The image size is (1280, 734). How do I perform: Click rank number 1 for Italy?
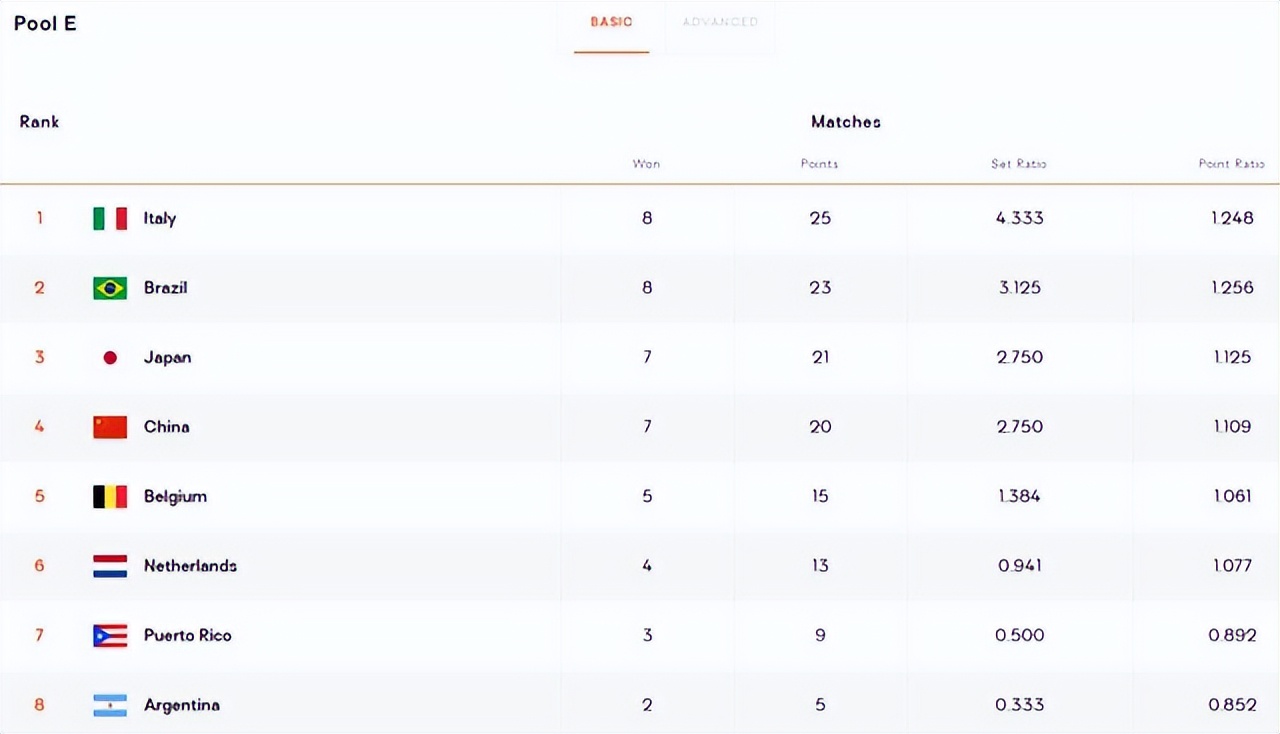coord(40,218)
